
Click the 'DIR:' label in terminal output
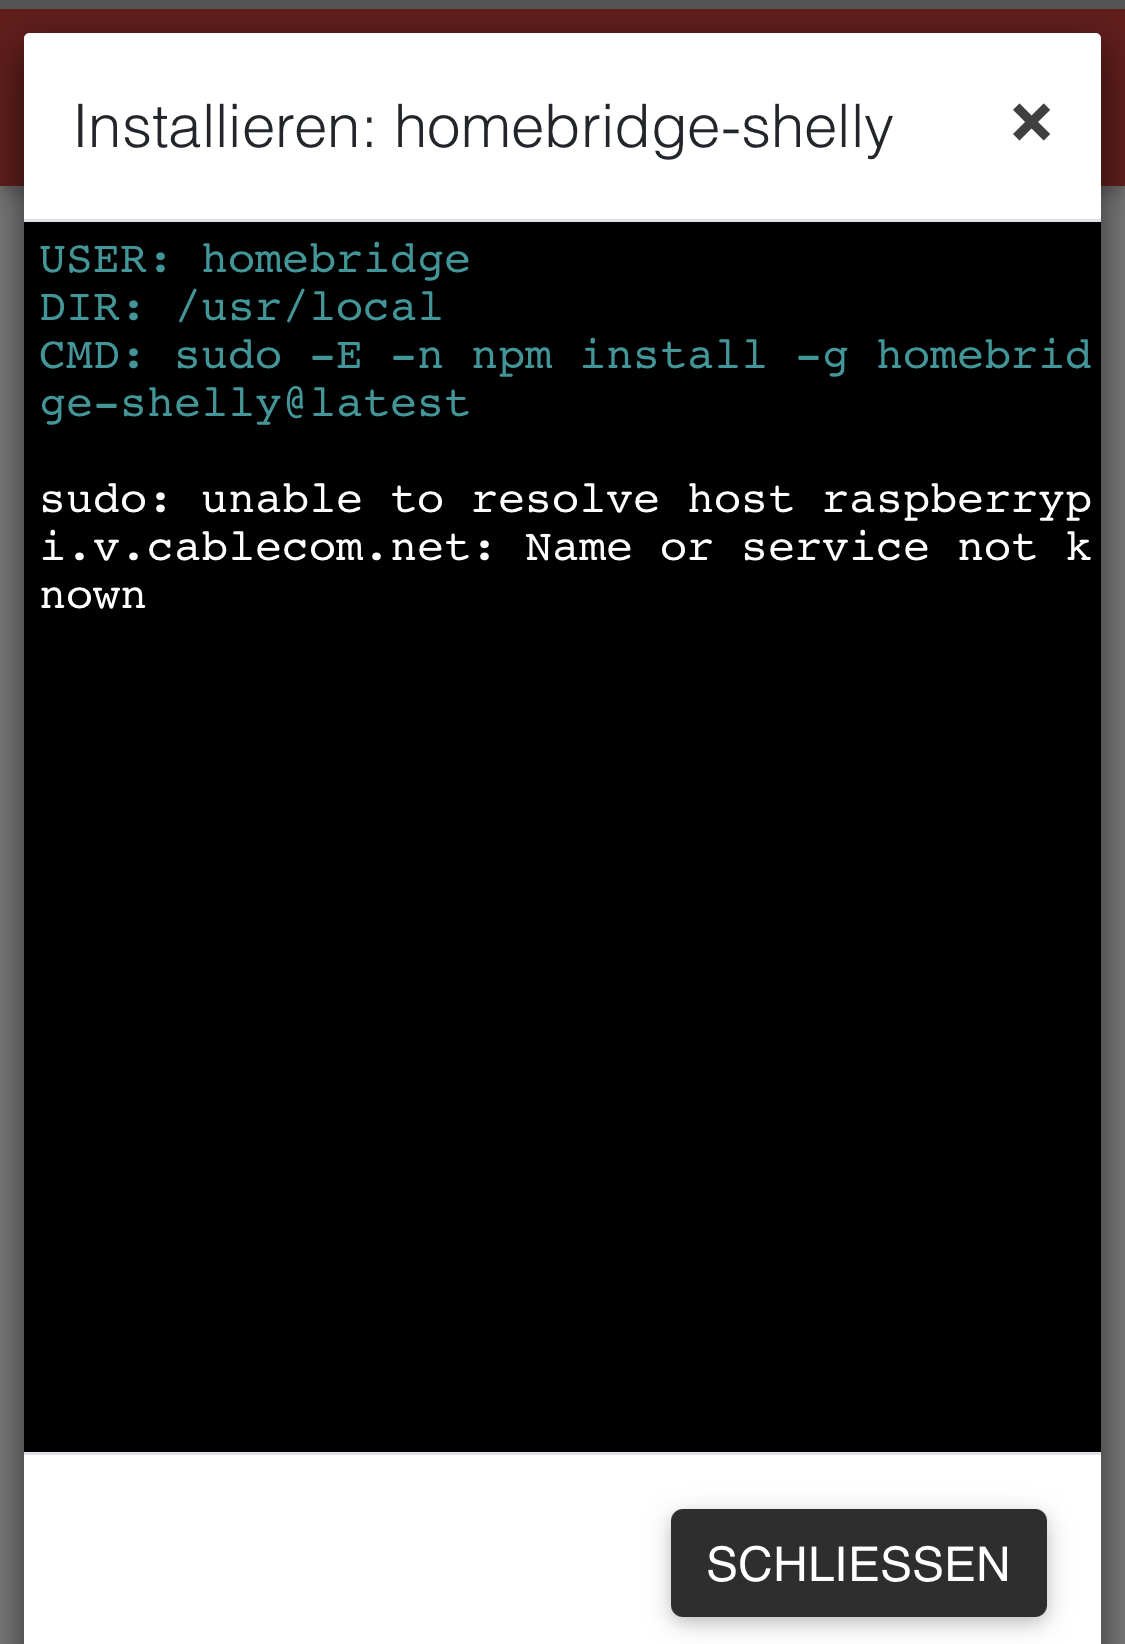(x=91, y=308)
